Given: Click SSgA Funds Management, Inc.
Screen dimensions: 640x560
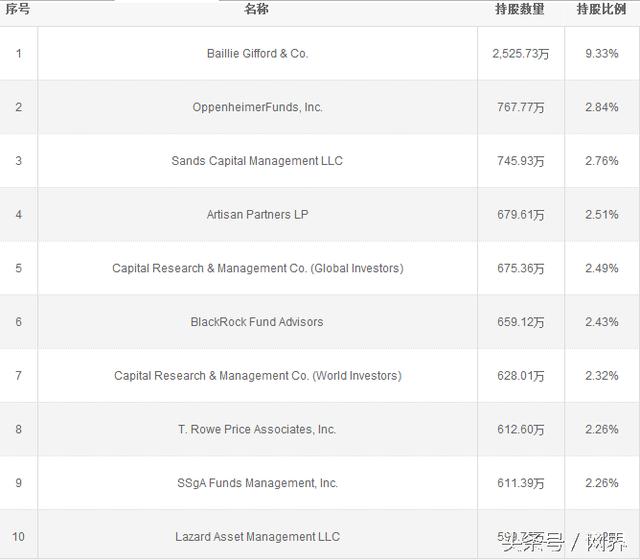Looking at the screenshot, I should 257,483.
